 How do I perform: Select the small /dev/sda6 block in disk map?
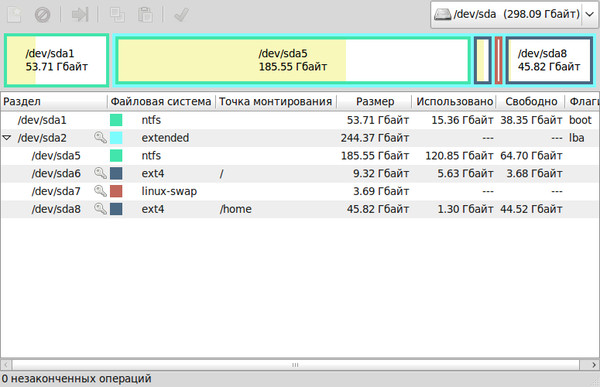click(x=483, y=60)
